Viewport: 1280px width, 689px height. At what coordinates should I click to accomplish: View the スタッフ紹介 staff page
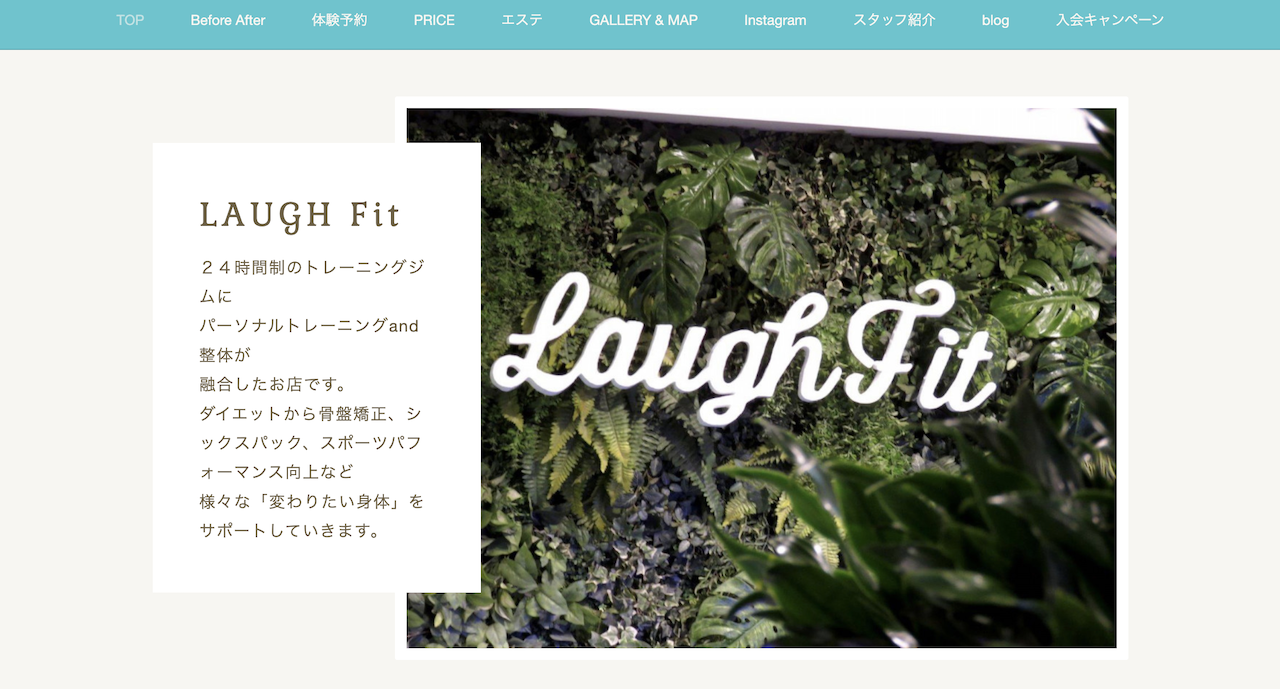pos(894,20)
